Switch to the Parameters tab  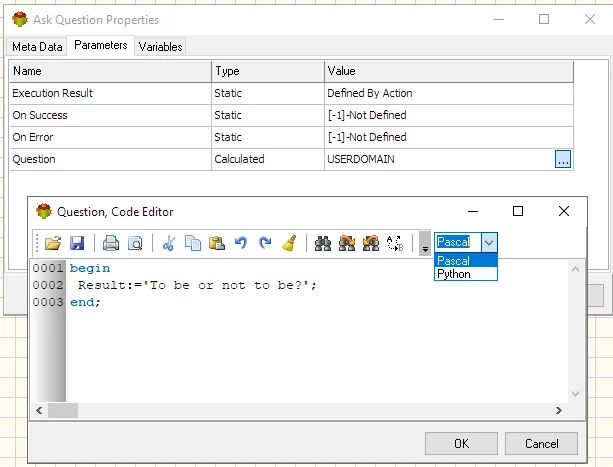[100, 45]
